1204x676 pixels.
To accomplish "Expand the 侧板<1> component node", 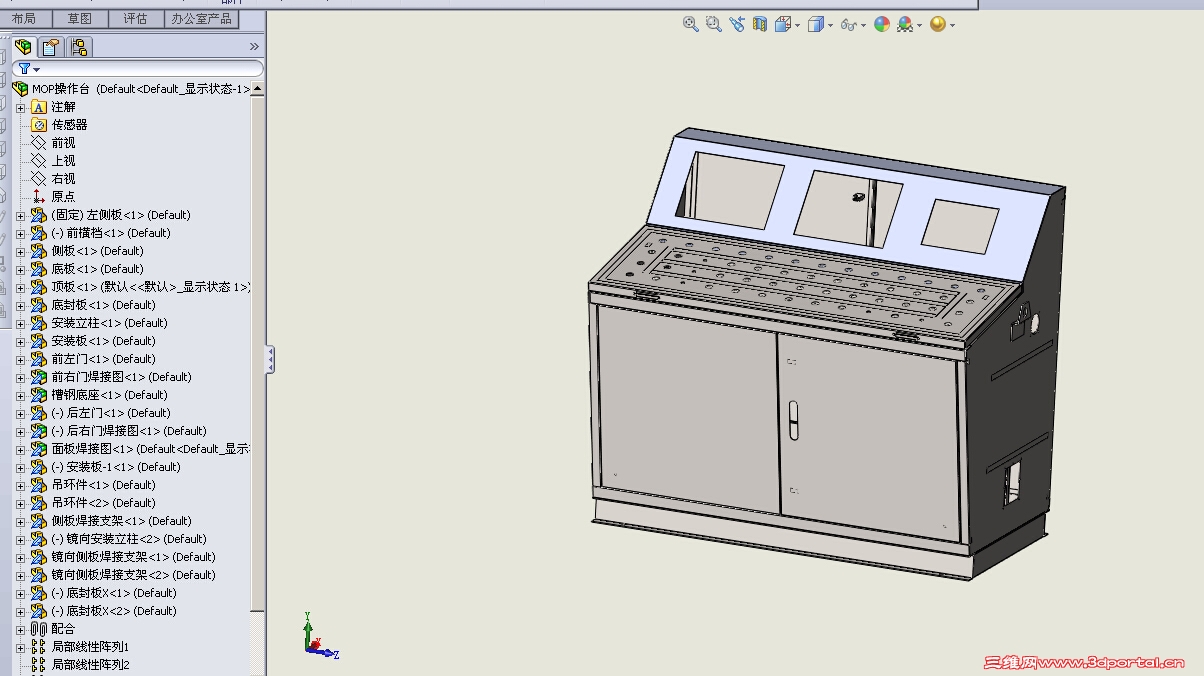I will (20, 251).
